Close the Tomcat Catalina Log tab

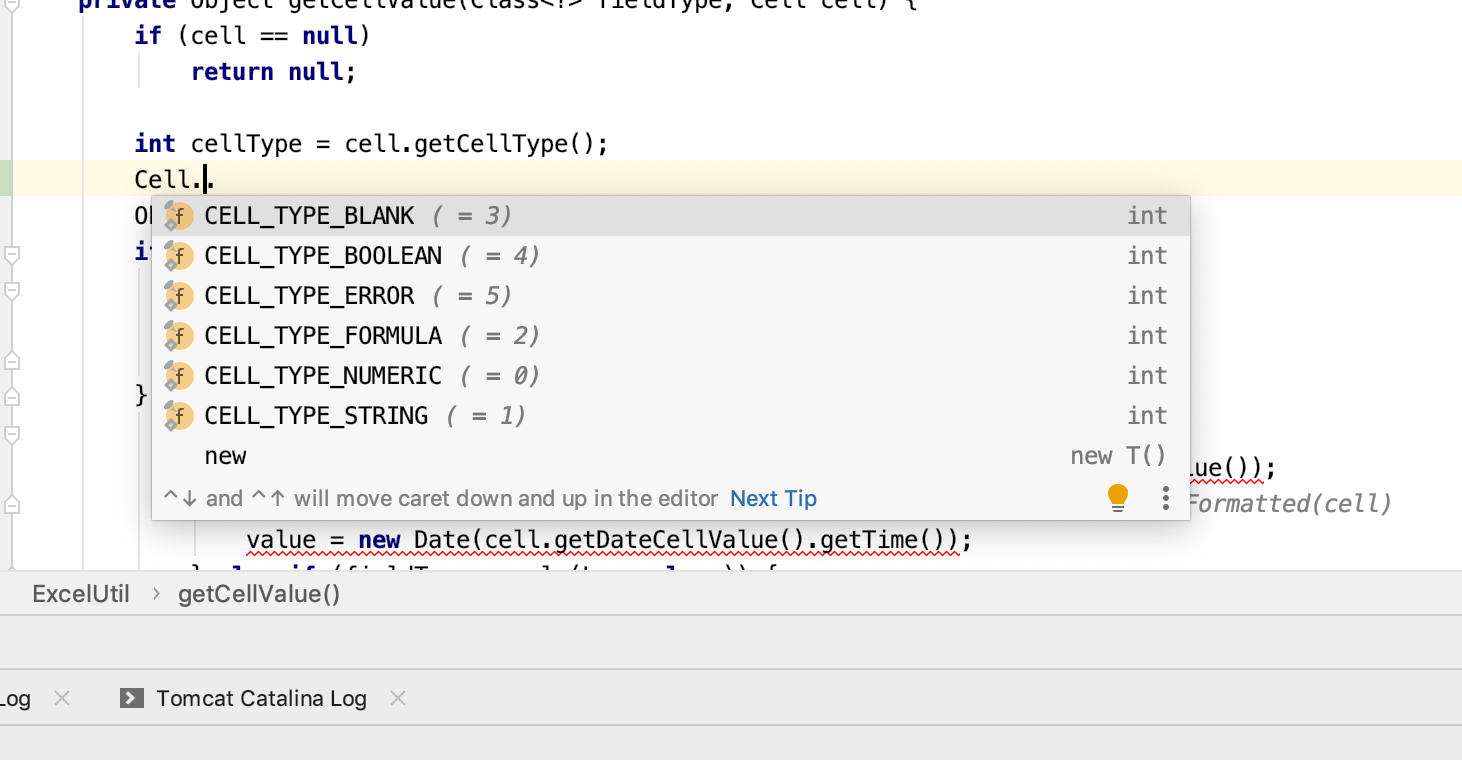pyautogui.click(x=398, y=698)
